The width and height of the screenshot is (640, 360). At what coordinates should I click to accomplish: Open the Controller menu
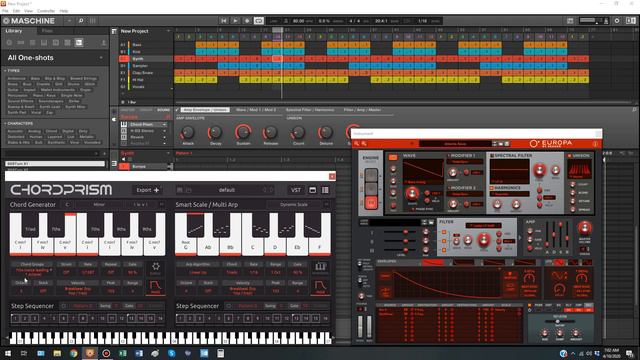pyautogui.click(x=46, y=11)
